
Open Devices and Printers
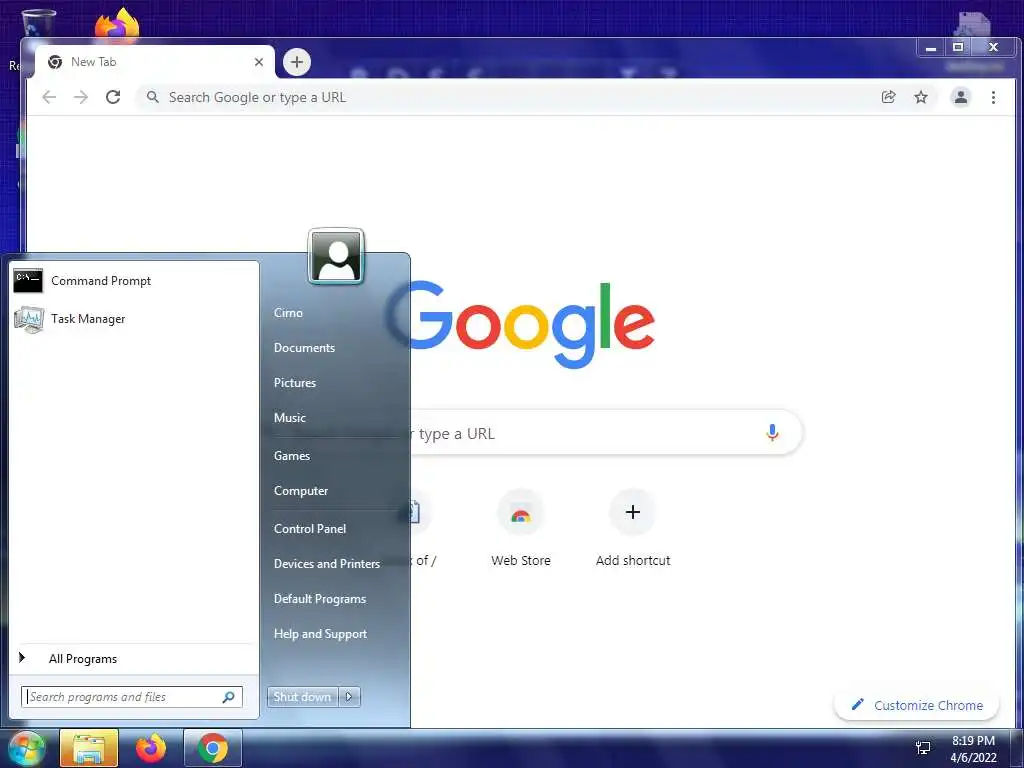click(x=327, y=564)
